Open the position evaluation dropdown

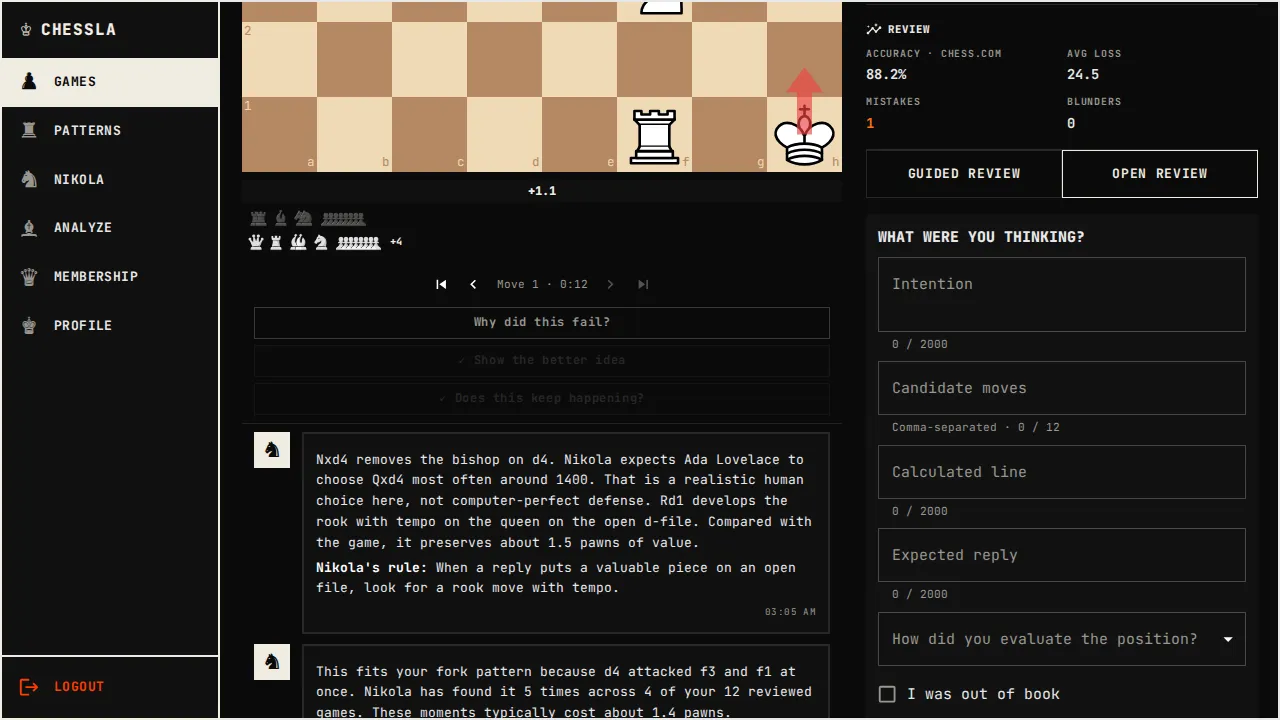tap(1062, 639)
